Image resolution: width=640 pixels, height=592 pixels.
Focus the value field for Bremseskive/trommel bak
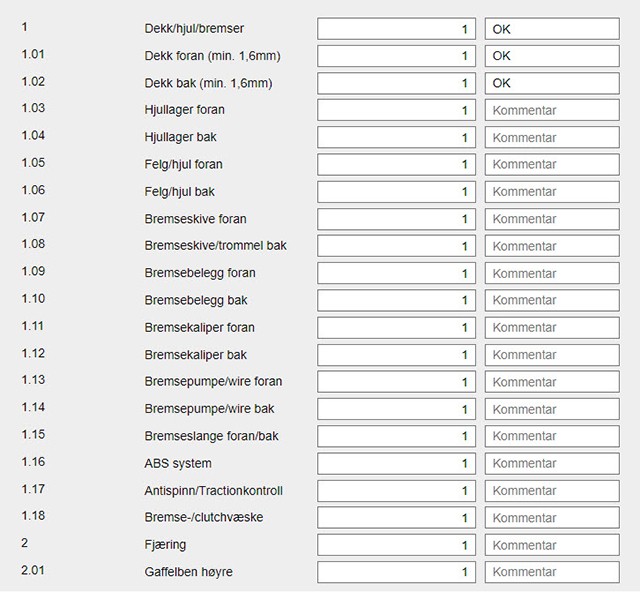(396, 246)
